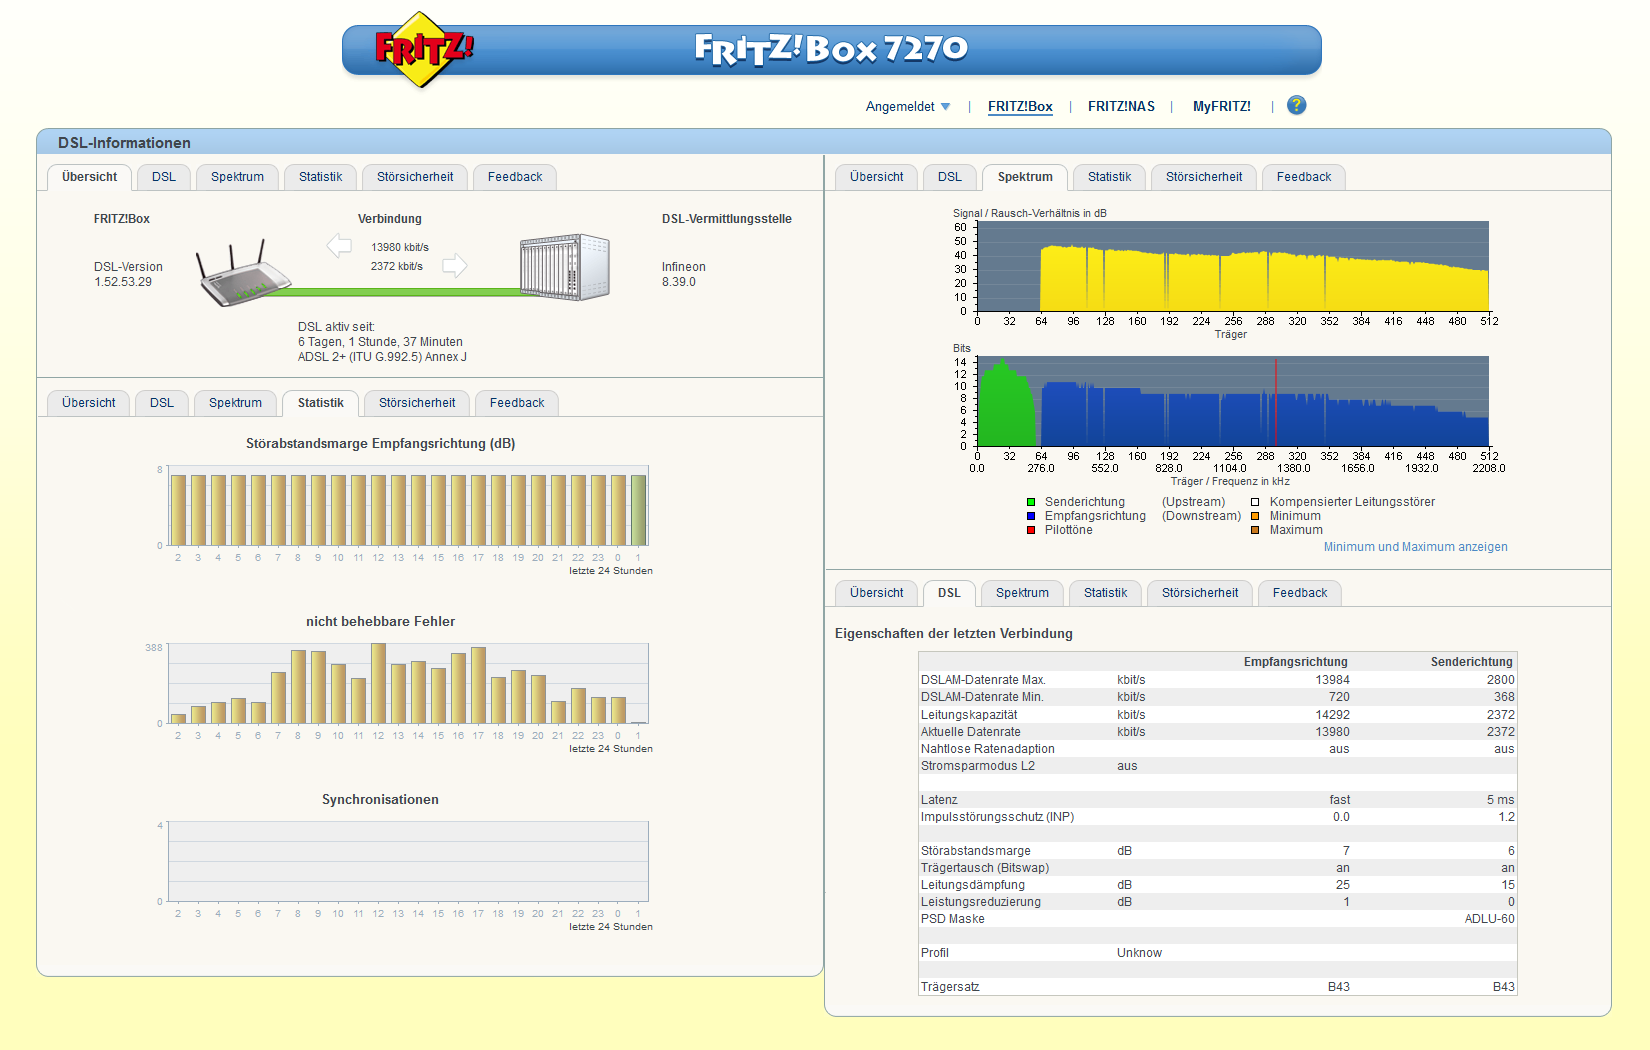Click the right-pointing upstream arrow icon
1650x1050 pixels.
point(455,265)
